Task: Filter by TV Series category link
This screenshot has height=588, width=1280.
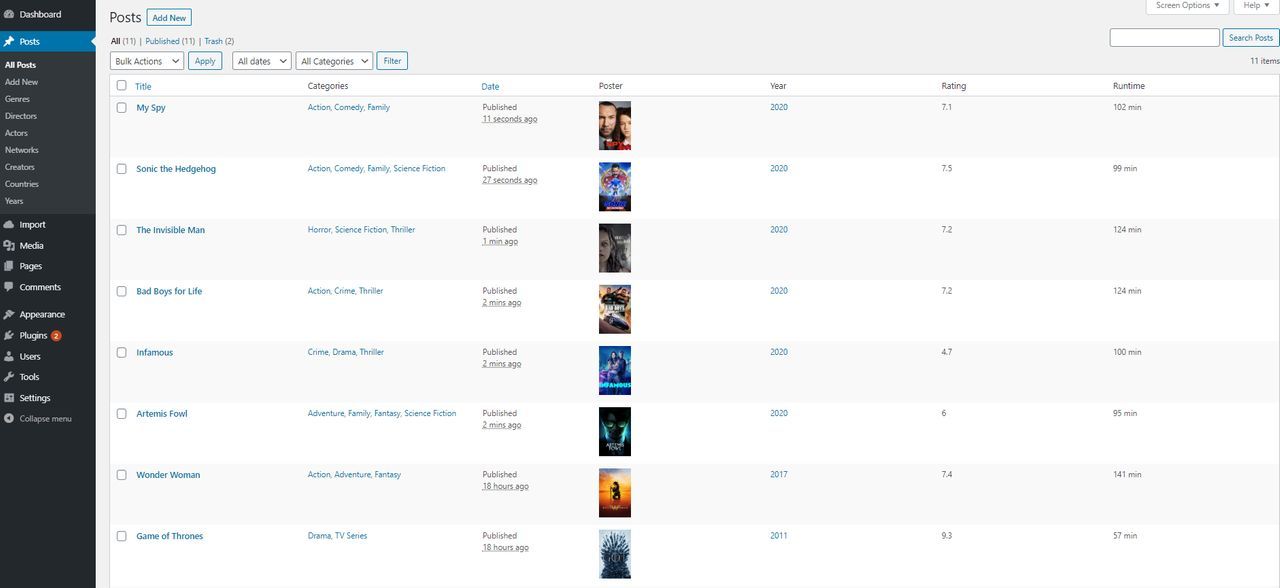Action: (x=351, y=536)
